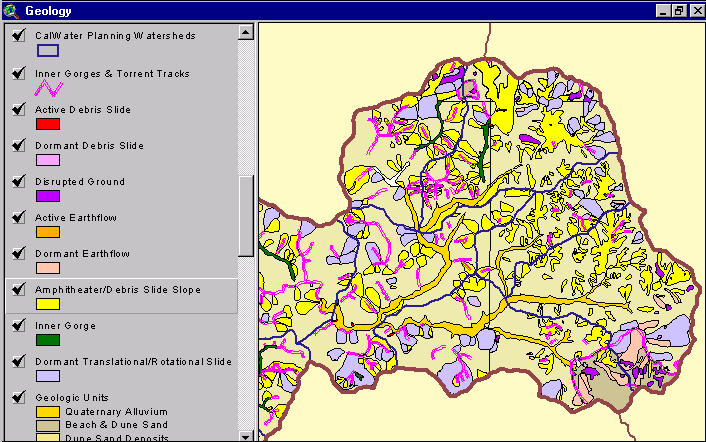
Task: Click the lavender Dormant Translational Slide swatch
Action: coord(48,376)
